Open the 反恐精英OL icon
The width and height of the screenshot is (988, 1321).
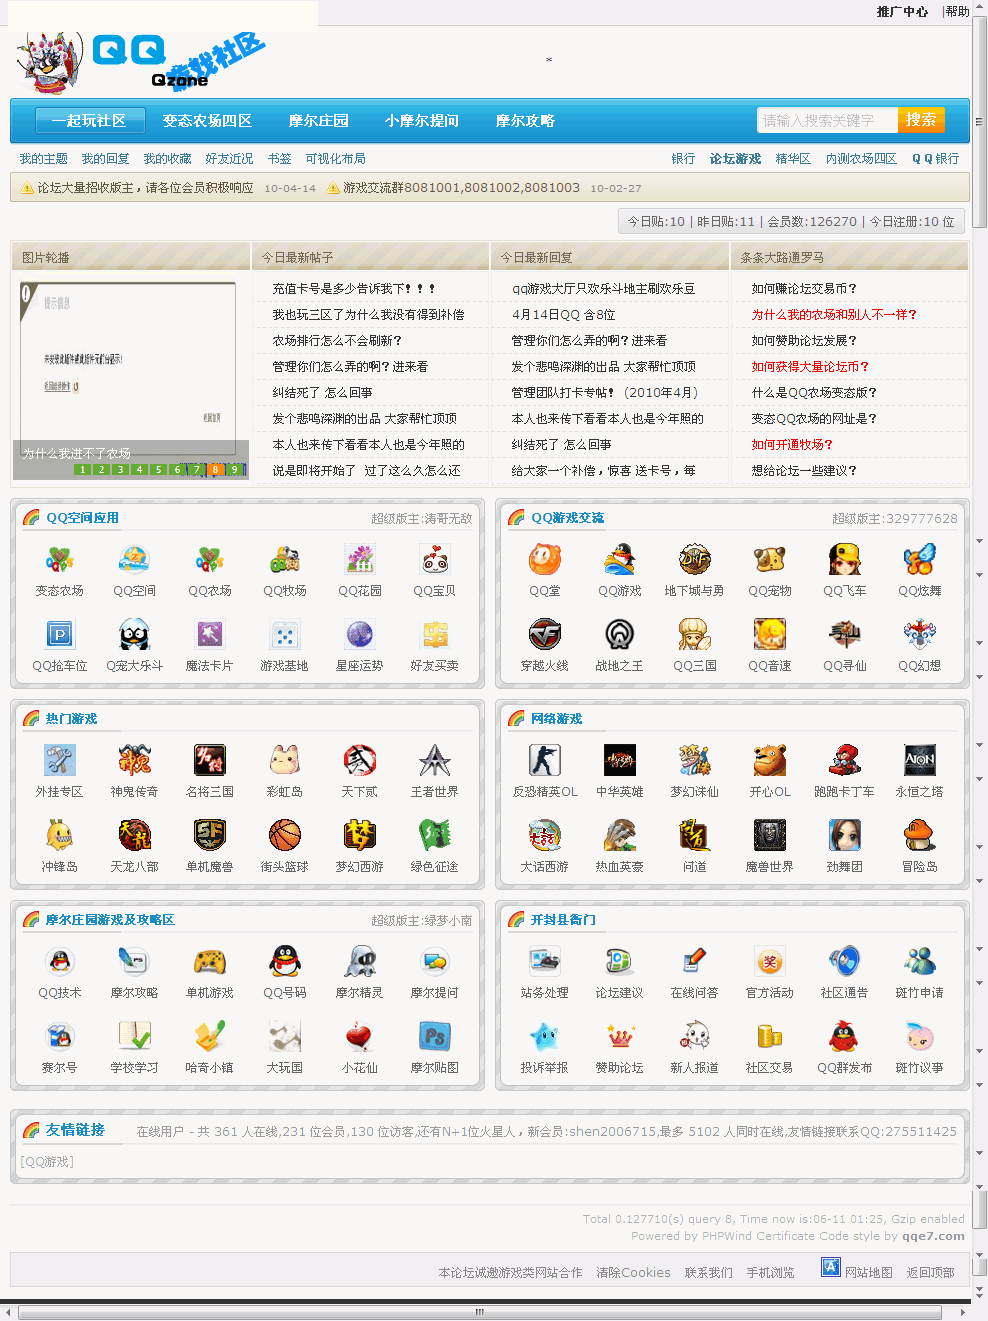544,761
